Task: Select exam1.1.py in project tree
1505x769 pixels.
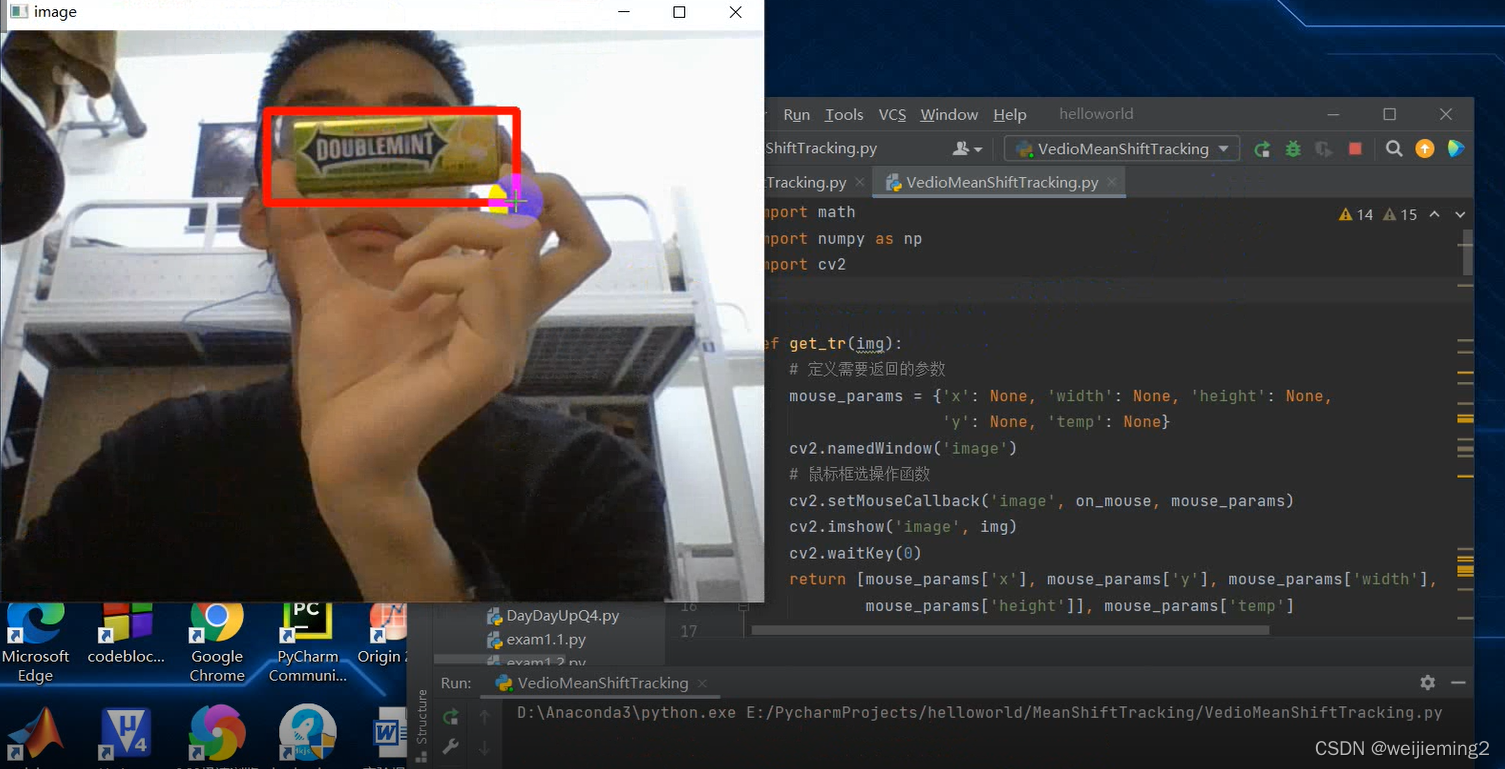Action: (536, 639)
